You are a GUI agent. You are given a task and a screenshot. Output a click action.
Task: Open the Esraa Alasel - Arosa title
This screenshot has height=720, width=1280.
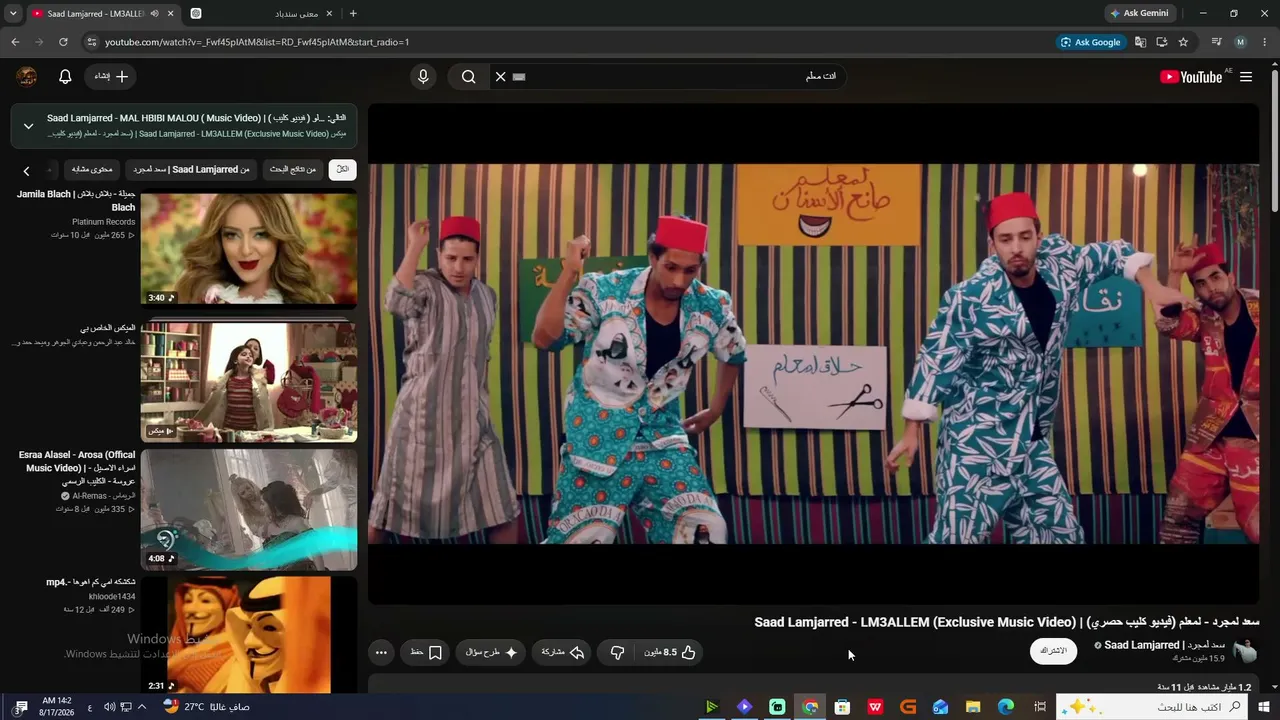point(77,468)
